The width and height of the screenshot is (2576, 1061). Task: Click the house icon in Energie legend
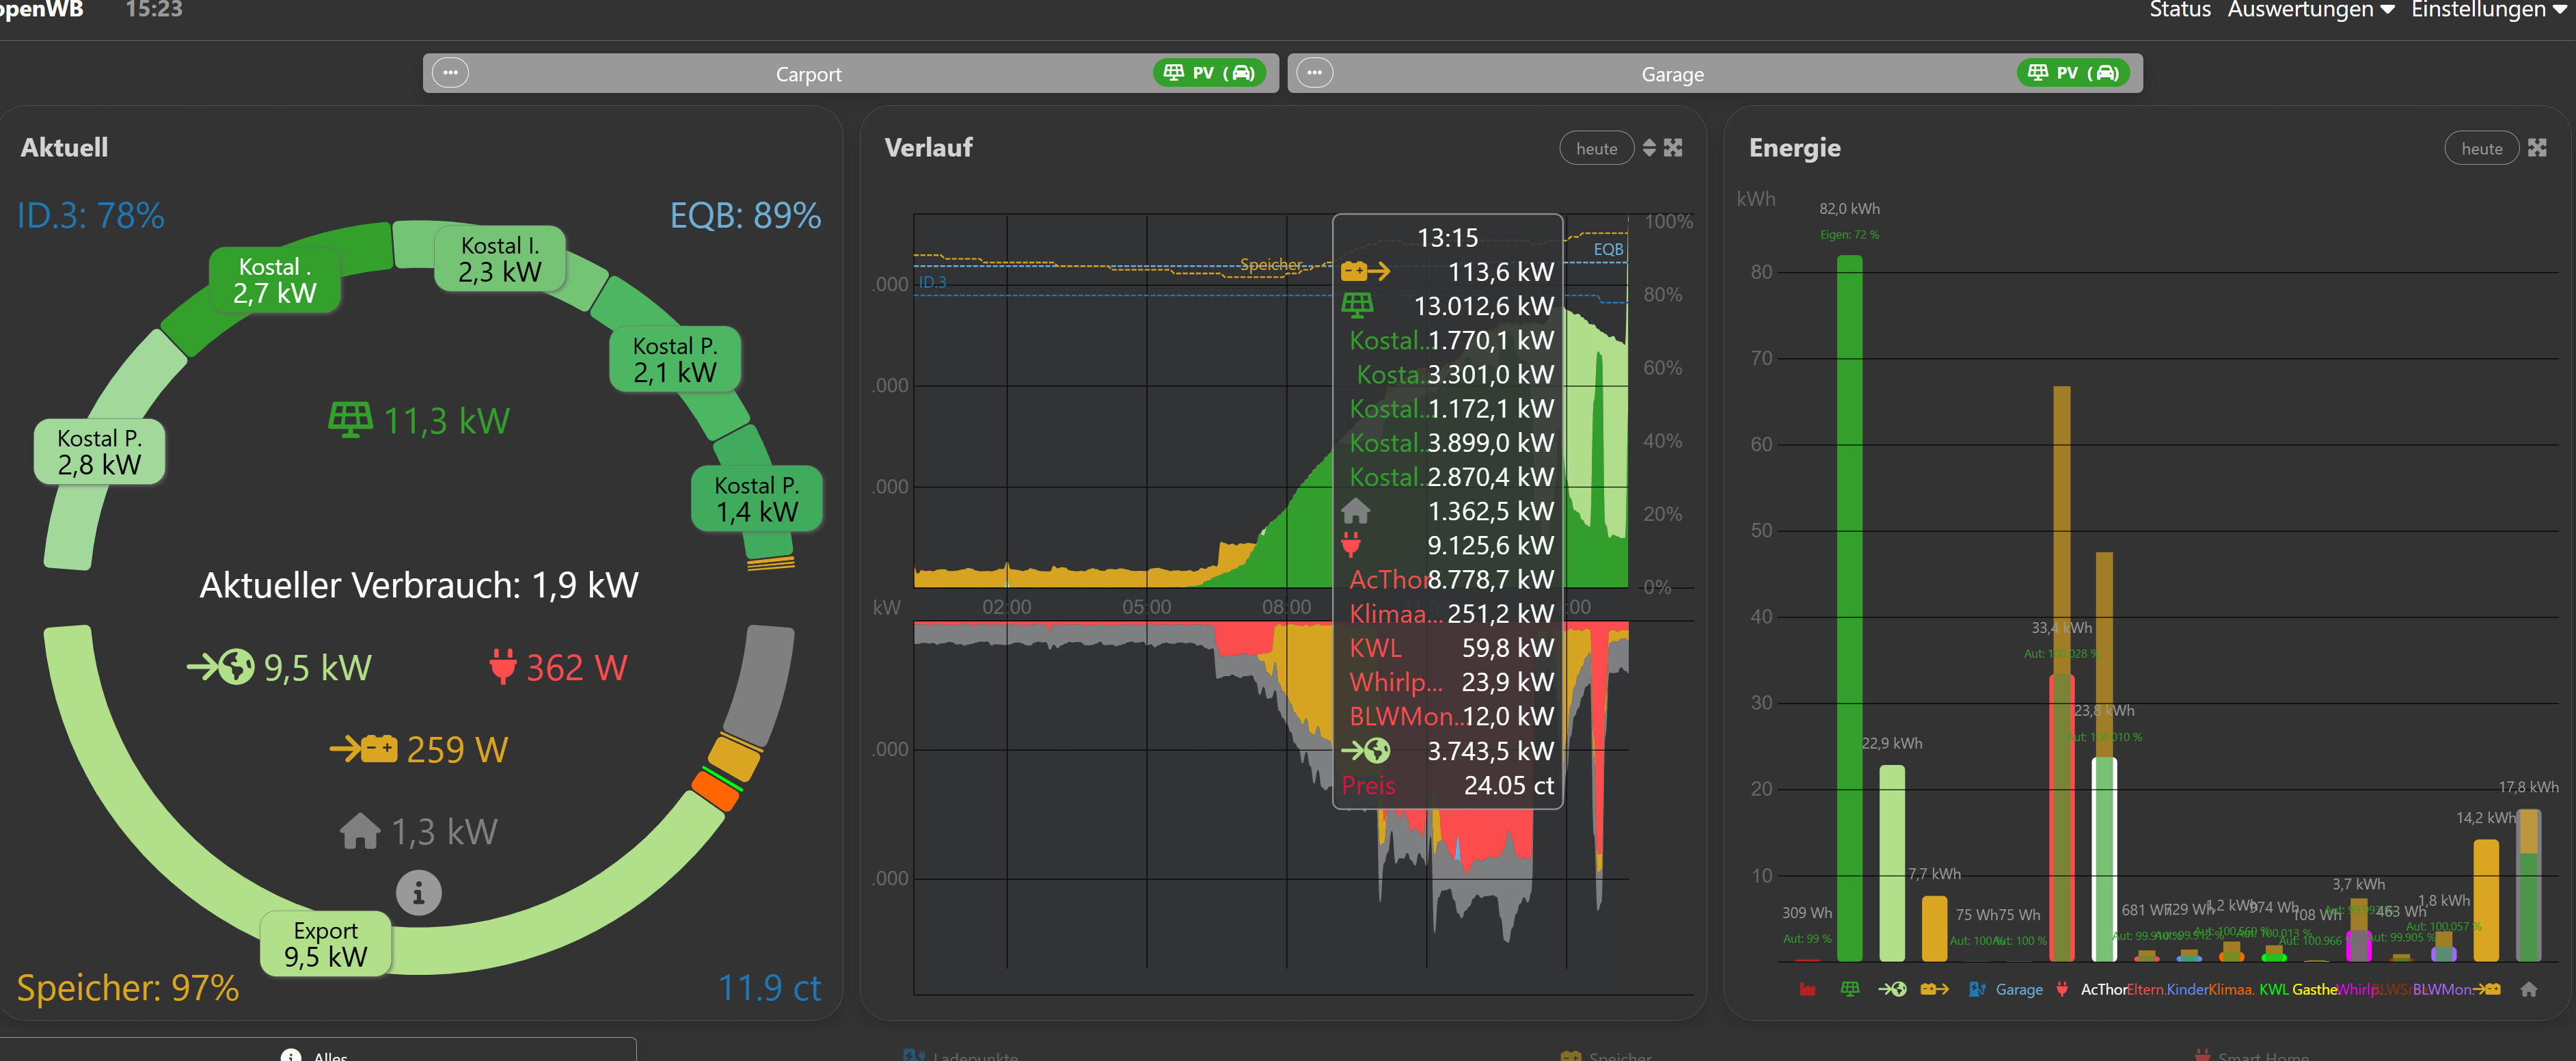[x=2529, y=989]
